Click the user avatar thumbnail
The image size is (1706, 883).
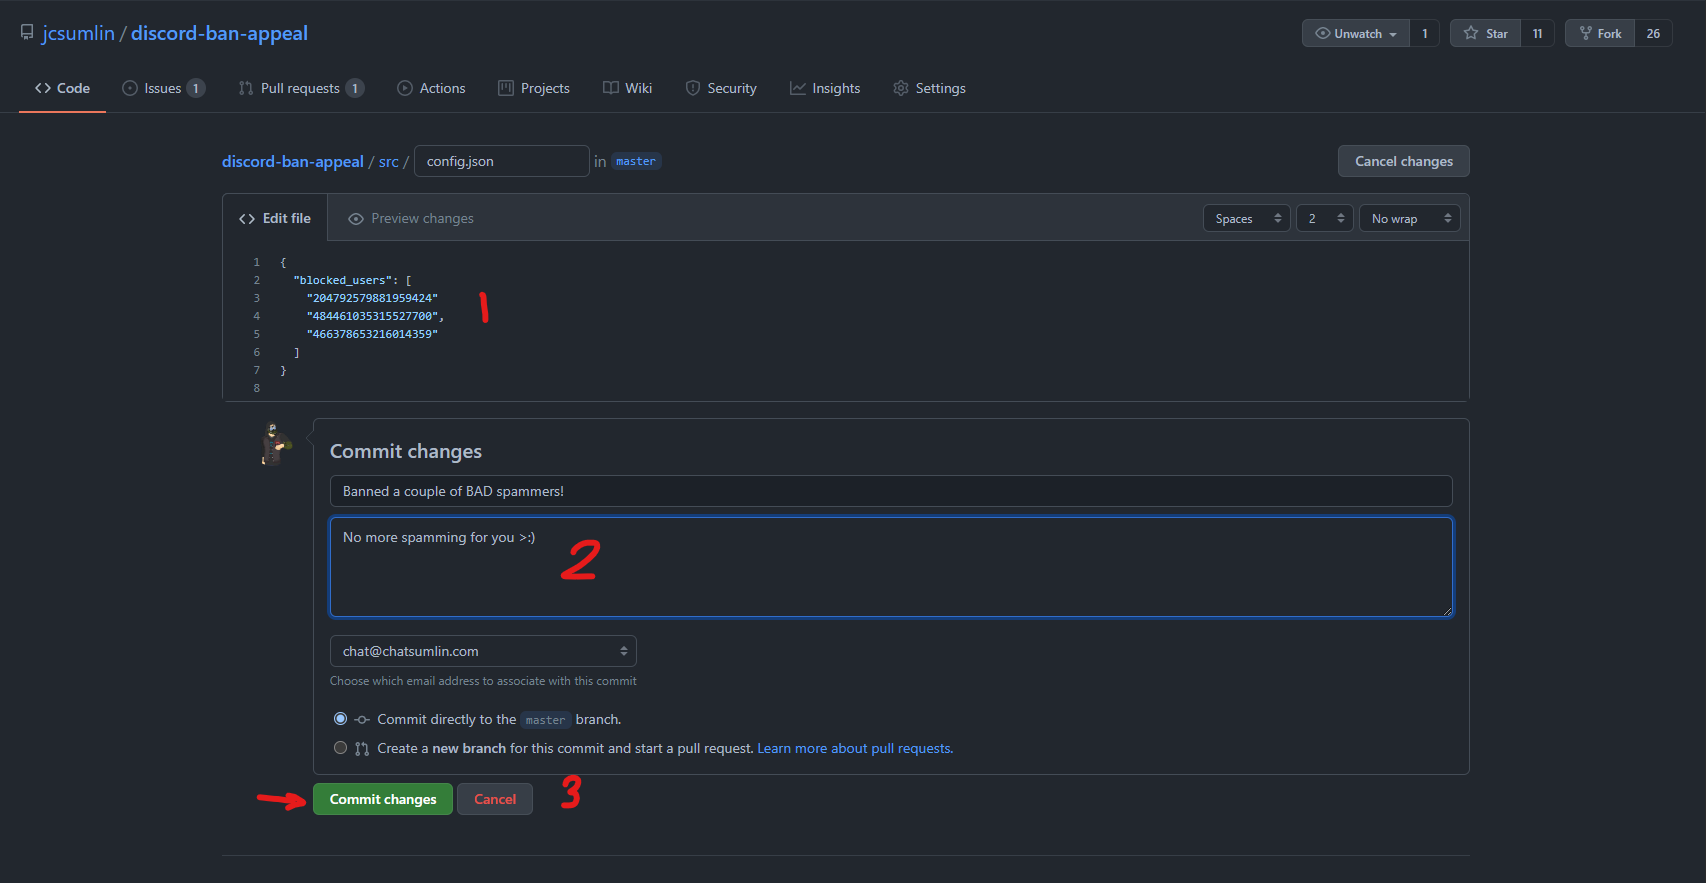point(275,444)
